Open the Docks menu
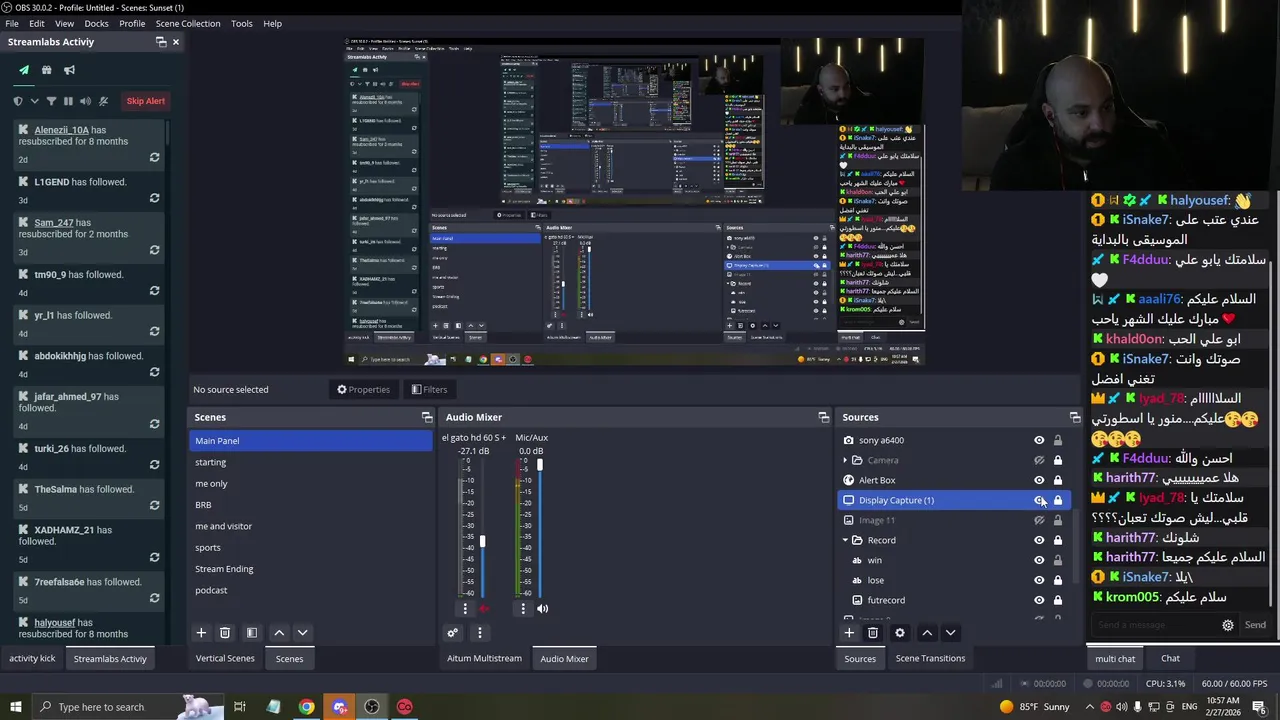1280x720 pixels. coord(96,23)
